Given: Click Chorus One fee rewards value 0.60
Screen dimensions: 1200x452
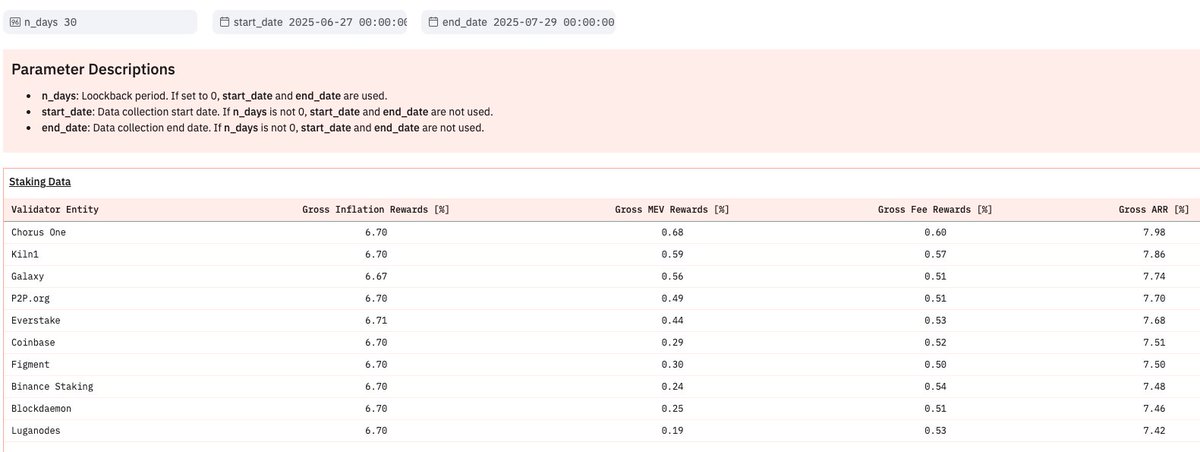Looking at the screenshot, I should point(935,232).
